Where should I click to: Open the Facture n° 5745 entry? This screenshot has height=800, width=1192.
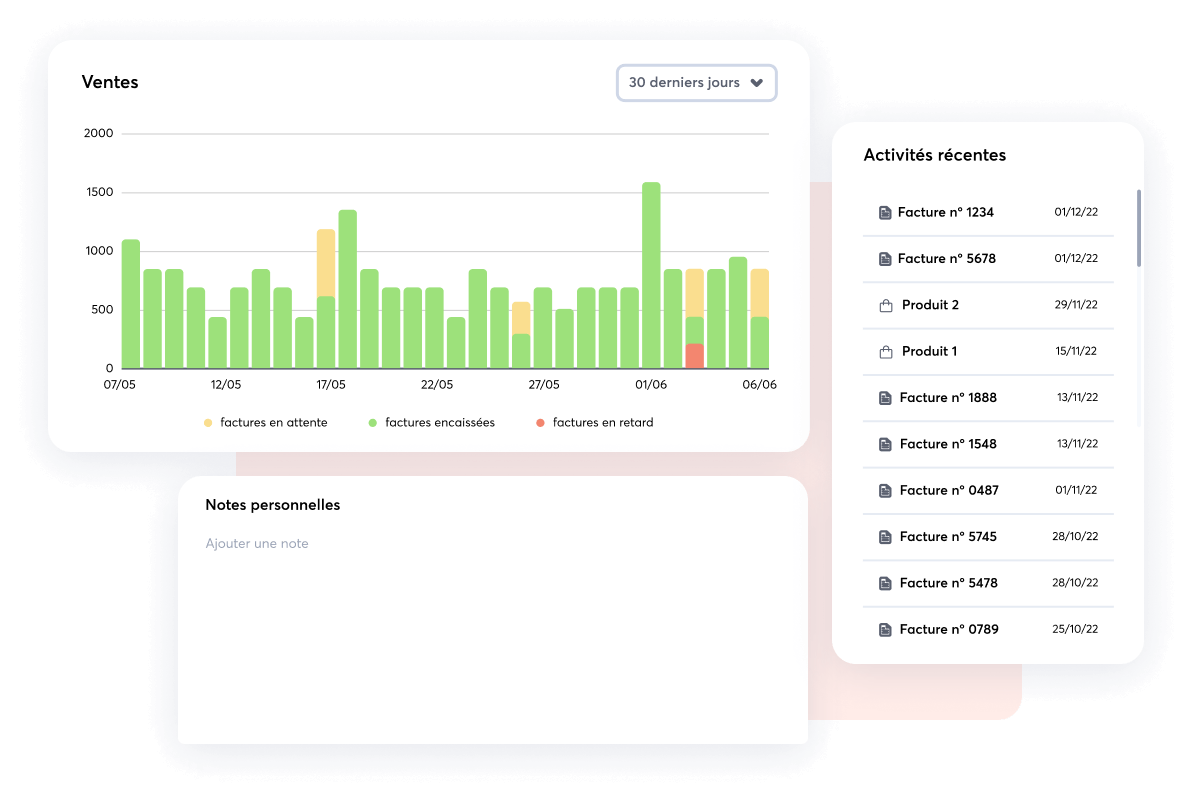coord(947,537)
